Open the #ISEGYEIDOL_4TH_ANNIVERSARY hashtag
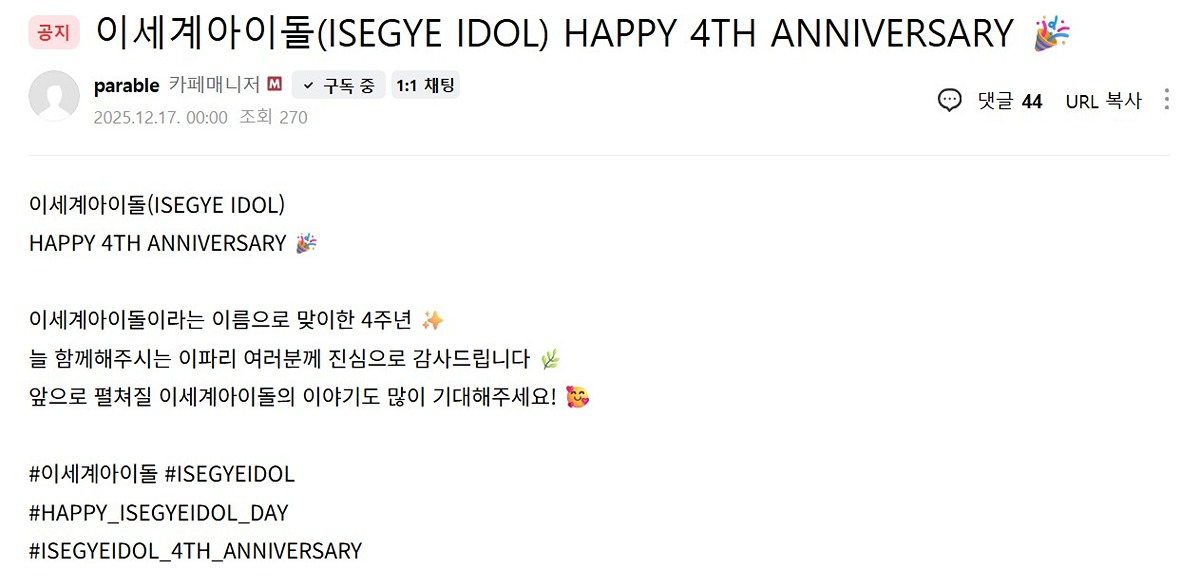The height and width of the screenshot is (588, 1200). click(x=195, y=551)
